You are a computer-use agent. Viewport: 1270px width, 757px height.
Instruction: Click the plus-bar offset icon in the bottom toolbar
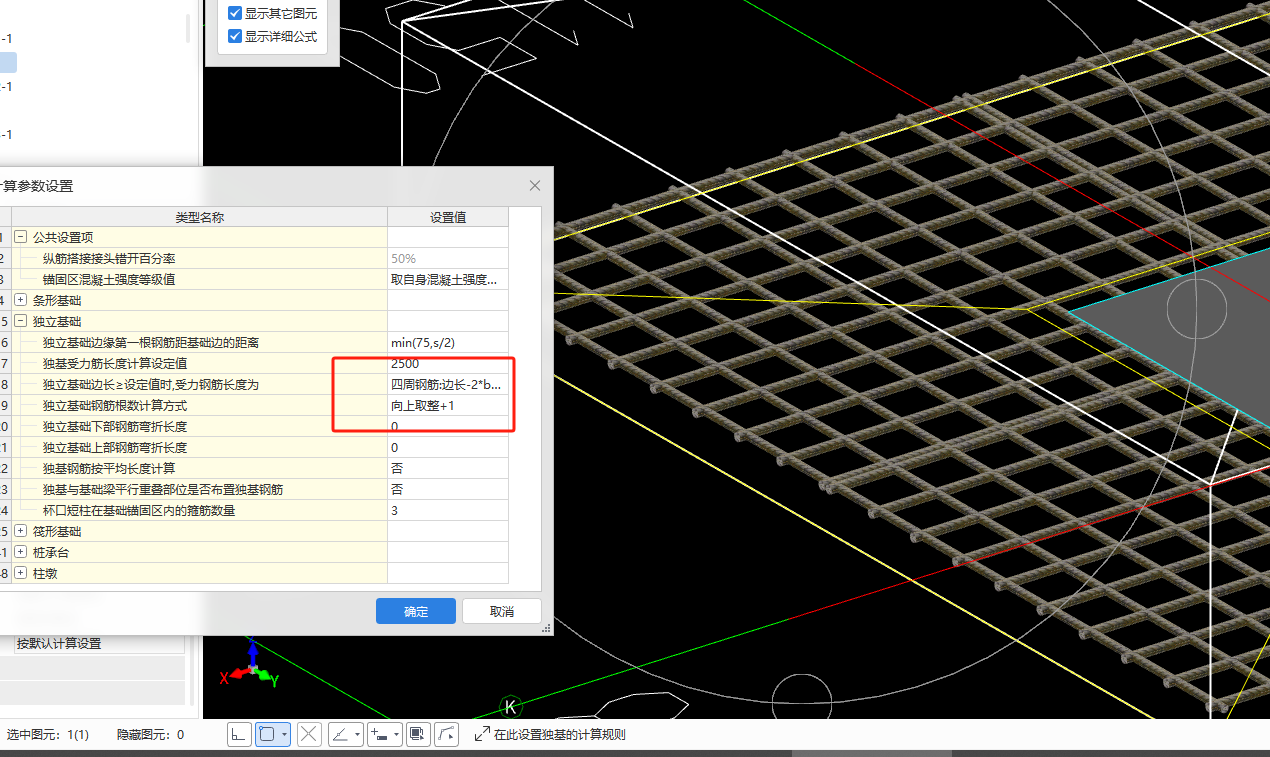click(x=379, y=734)
